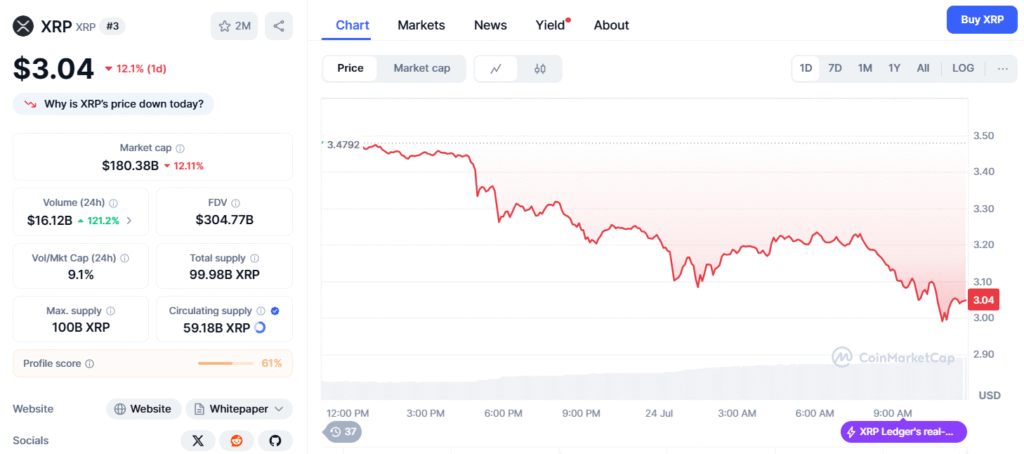Switch chart to Market cap view
Viewport: 1024px width, 454px height.
click(421, 68)
